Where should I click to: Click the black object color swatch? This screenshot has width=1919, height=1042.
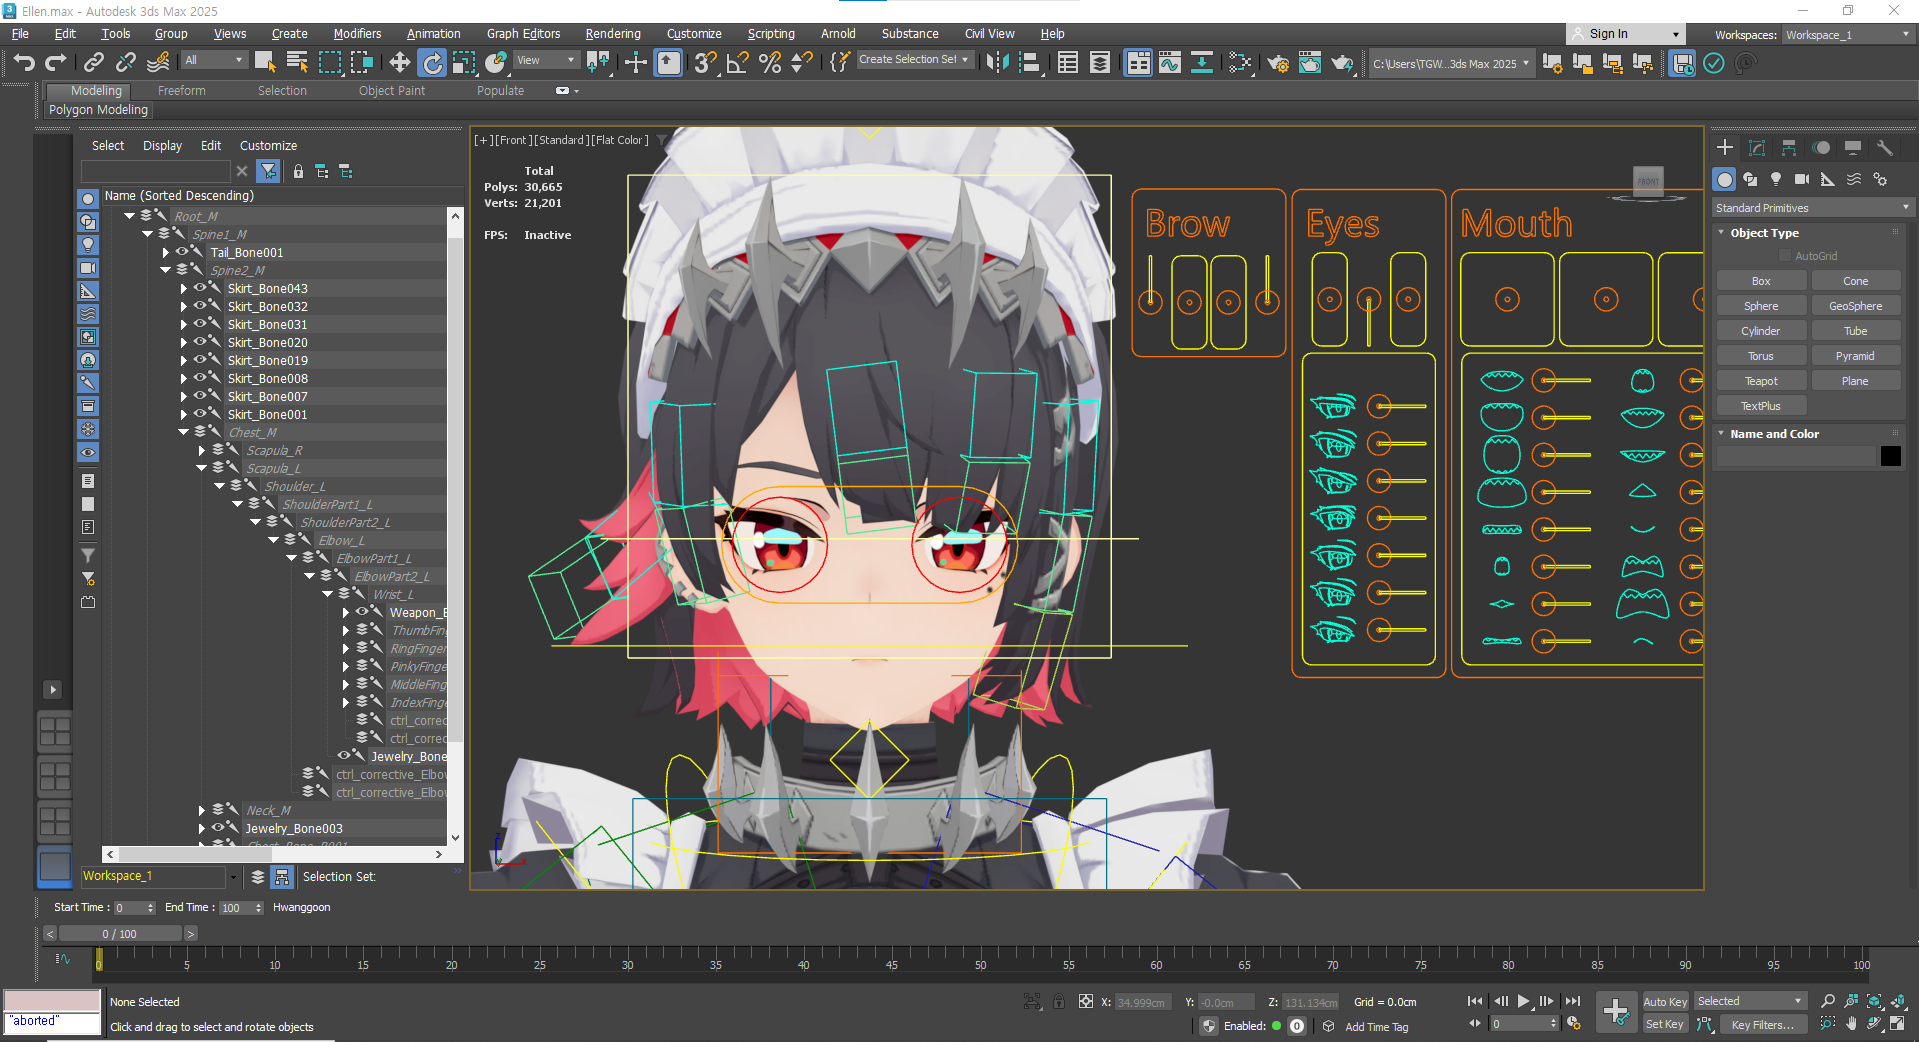1891,456
